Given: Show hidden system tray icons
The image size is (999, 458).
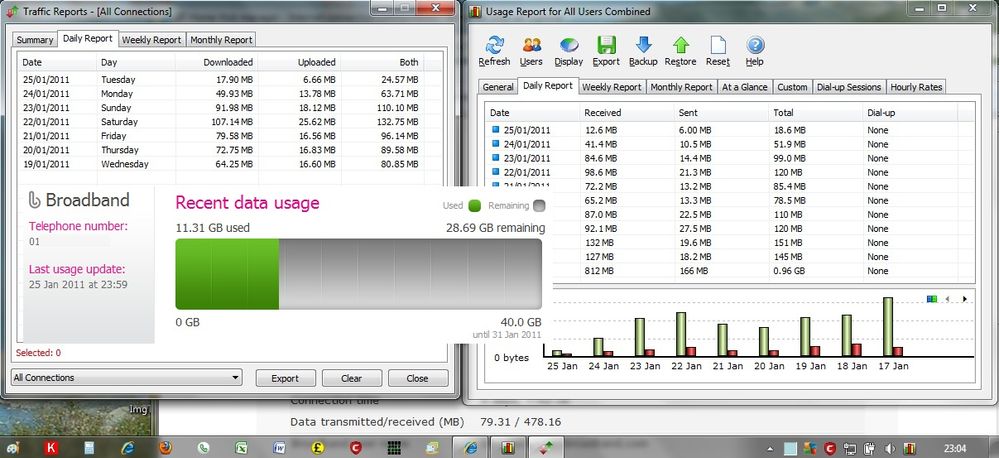Looking at the screenshot, I should [772, 448].
